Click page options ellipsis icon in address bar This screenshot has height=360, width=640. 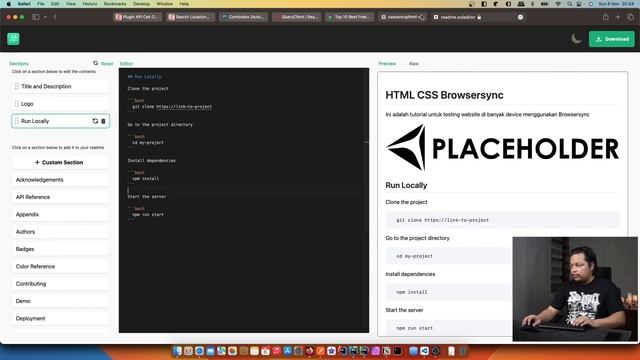(520, 17)
